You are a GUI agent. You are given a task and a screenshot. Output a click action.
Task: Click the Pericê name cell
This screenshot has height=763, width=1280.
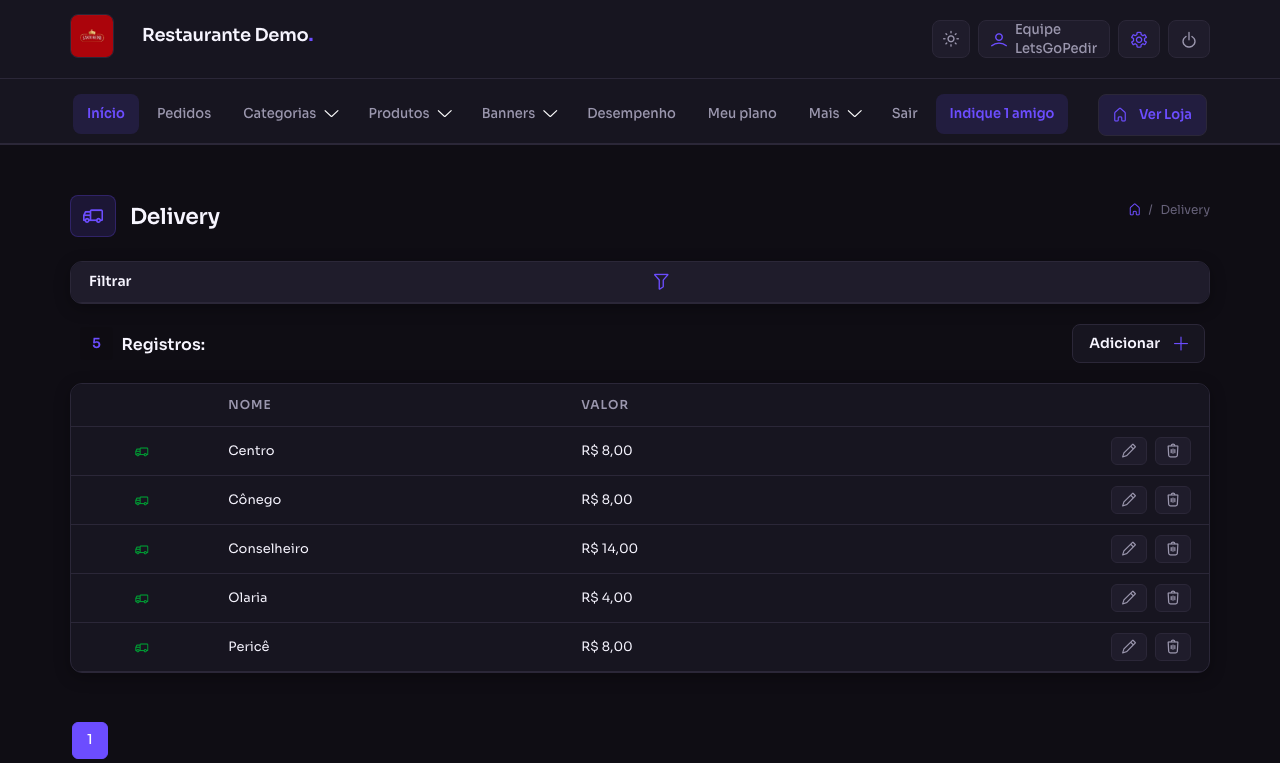[x=249, y=647]
